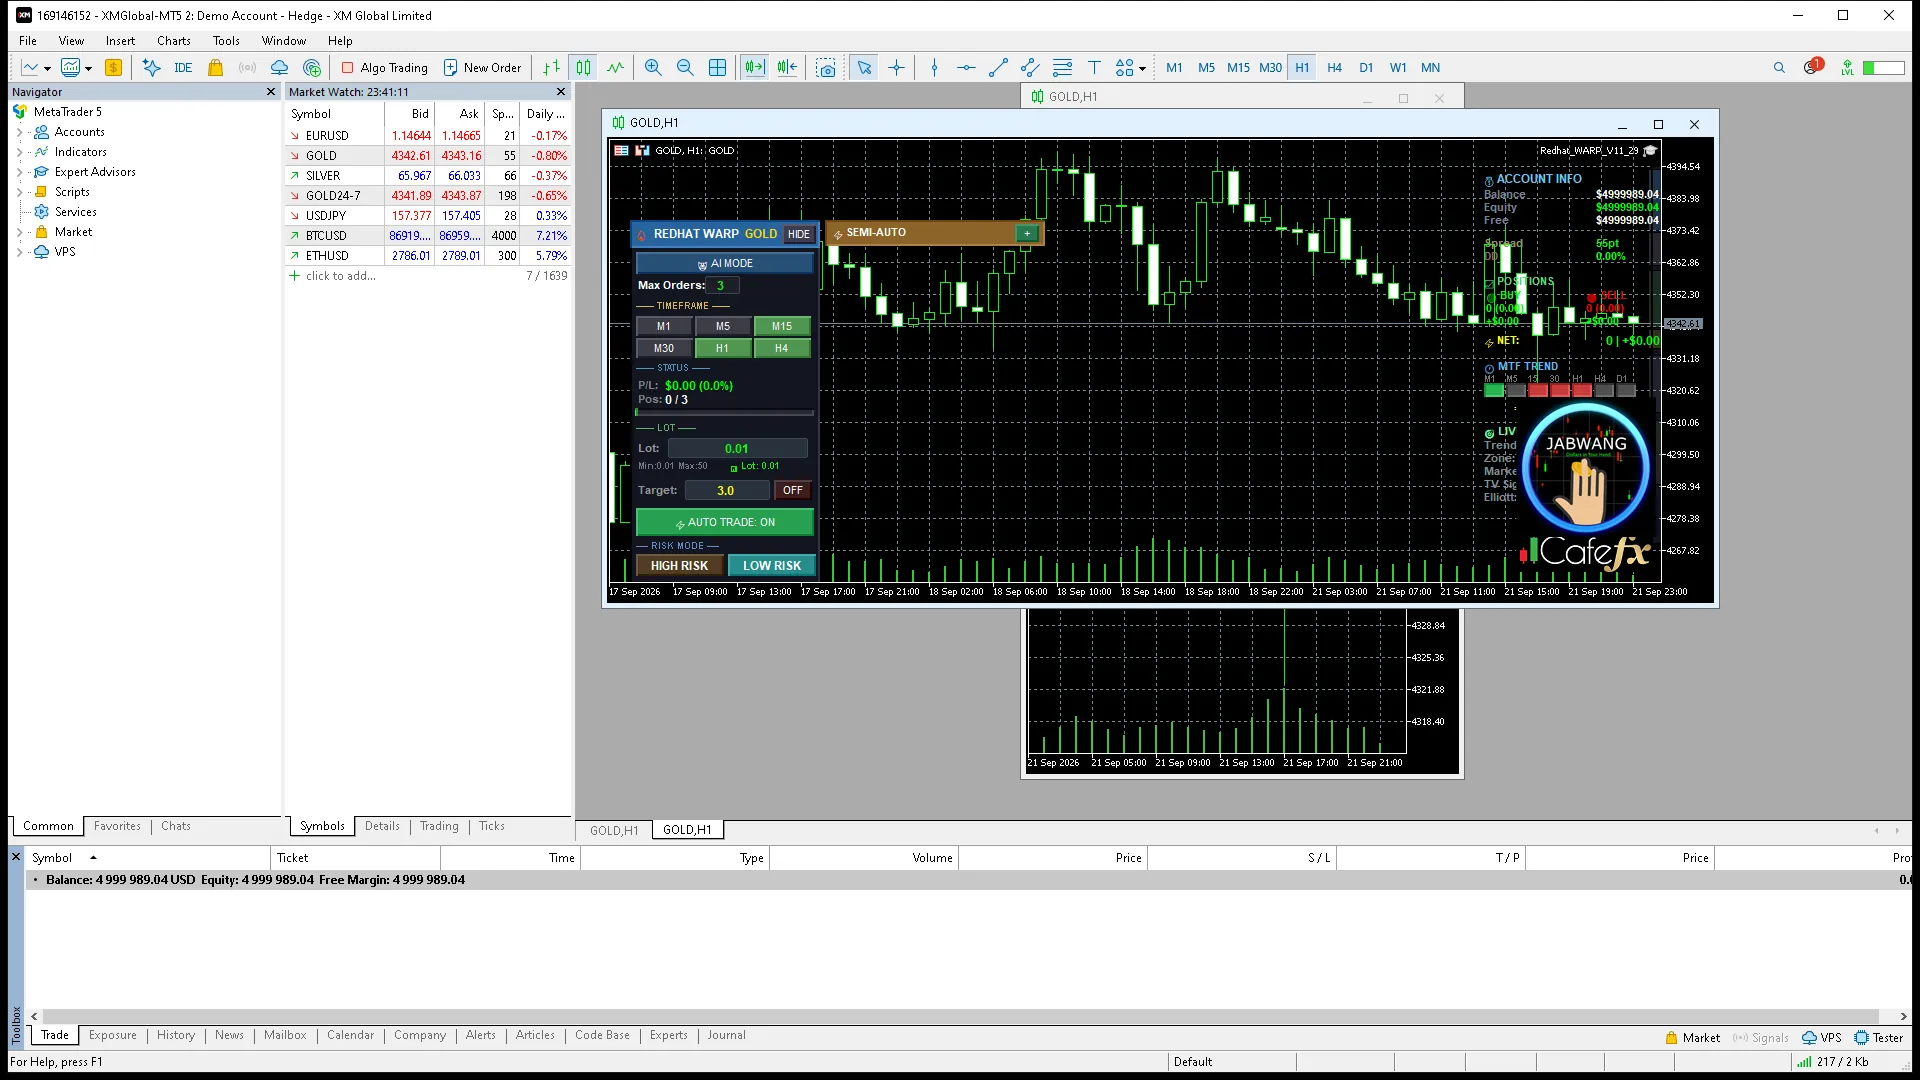1920x1080 pixels.
Task: Toggle the target OFF button
Action: pos(792,490)
